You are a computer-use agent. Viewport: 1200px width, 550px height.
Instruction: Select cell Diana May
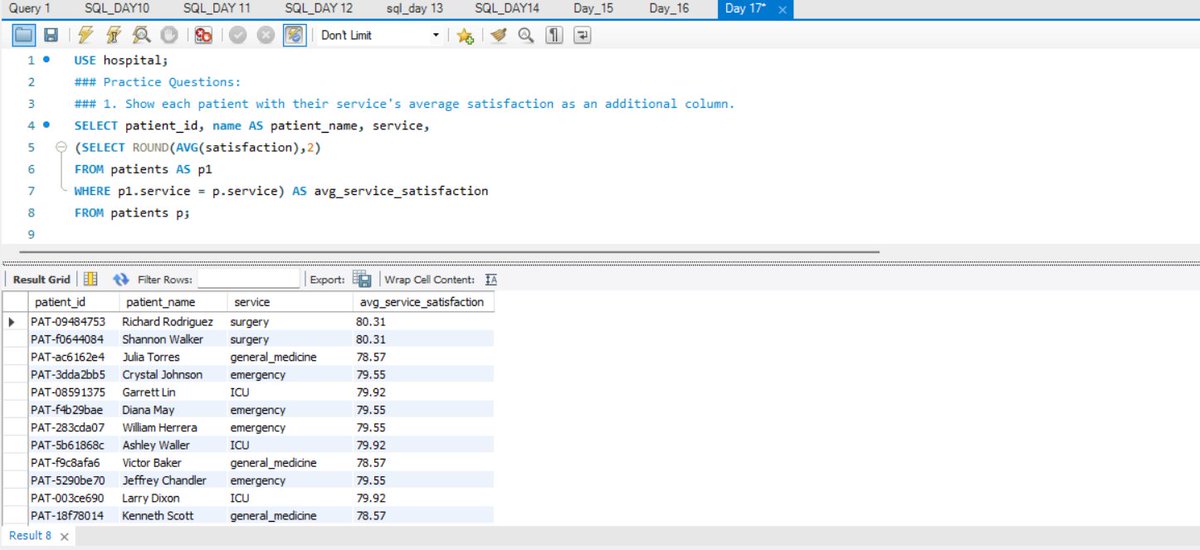172,410
